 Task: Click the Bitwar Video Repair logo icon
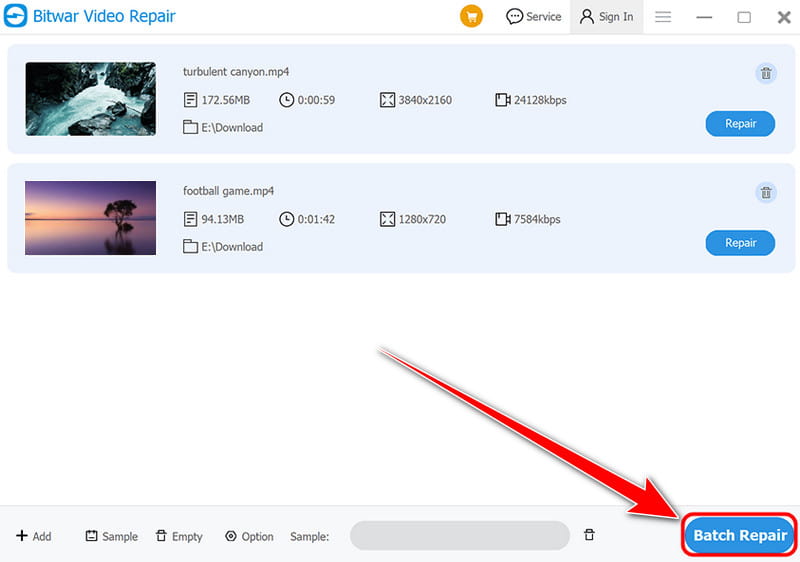coord(17,17)
